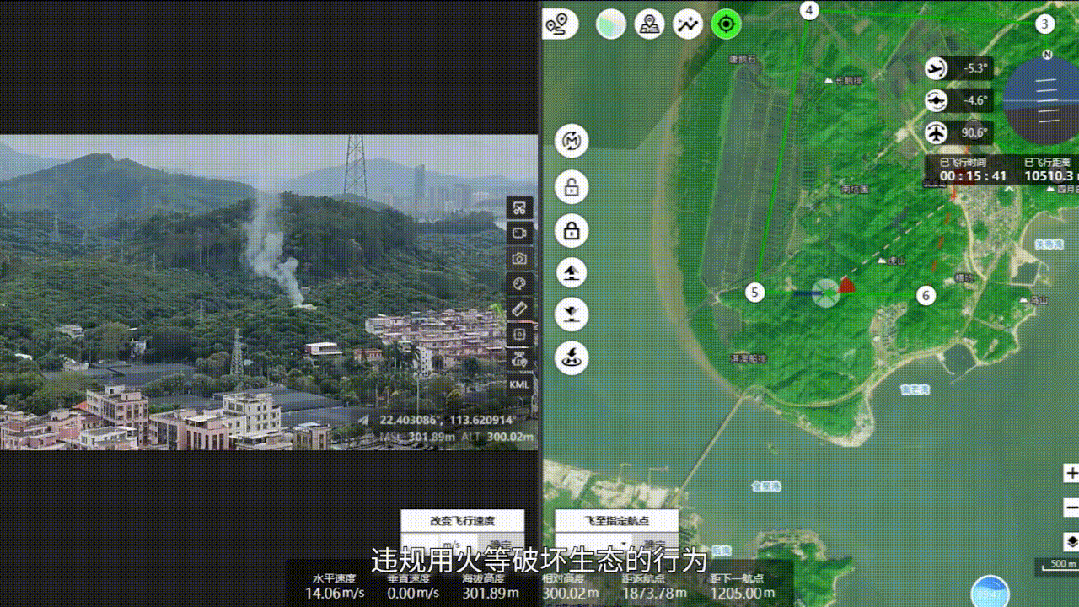Select the flight path polyline icon

click(x=688, y=24)
